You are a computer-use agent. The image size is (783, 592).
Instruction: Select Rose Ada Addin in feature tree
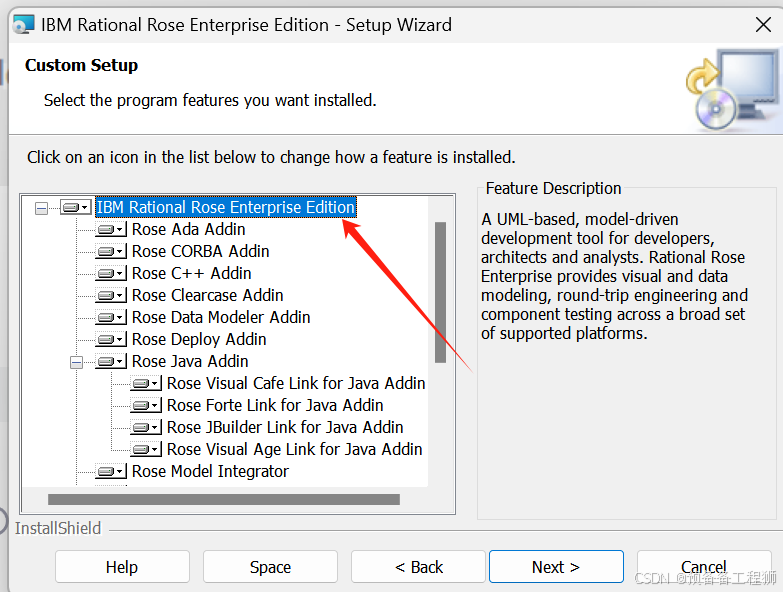point(188,230)
